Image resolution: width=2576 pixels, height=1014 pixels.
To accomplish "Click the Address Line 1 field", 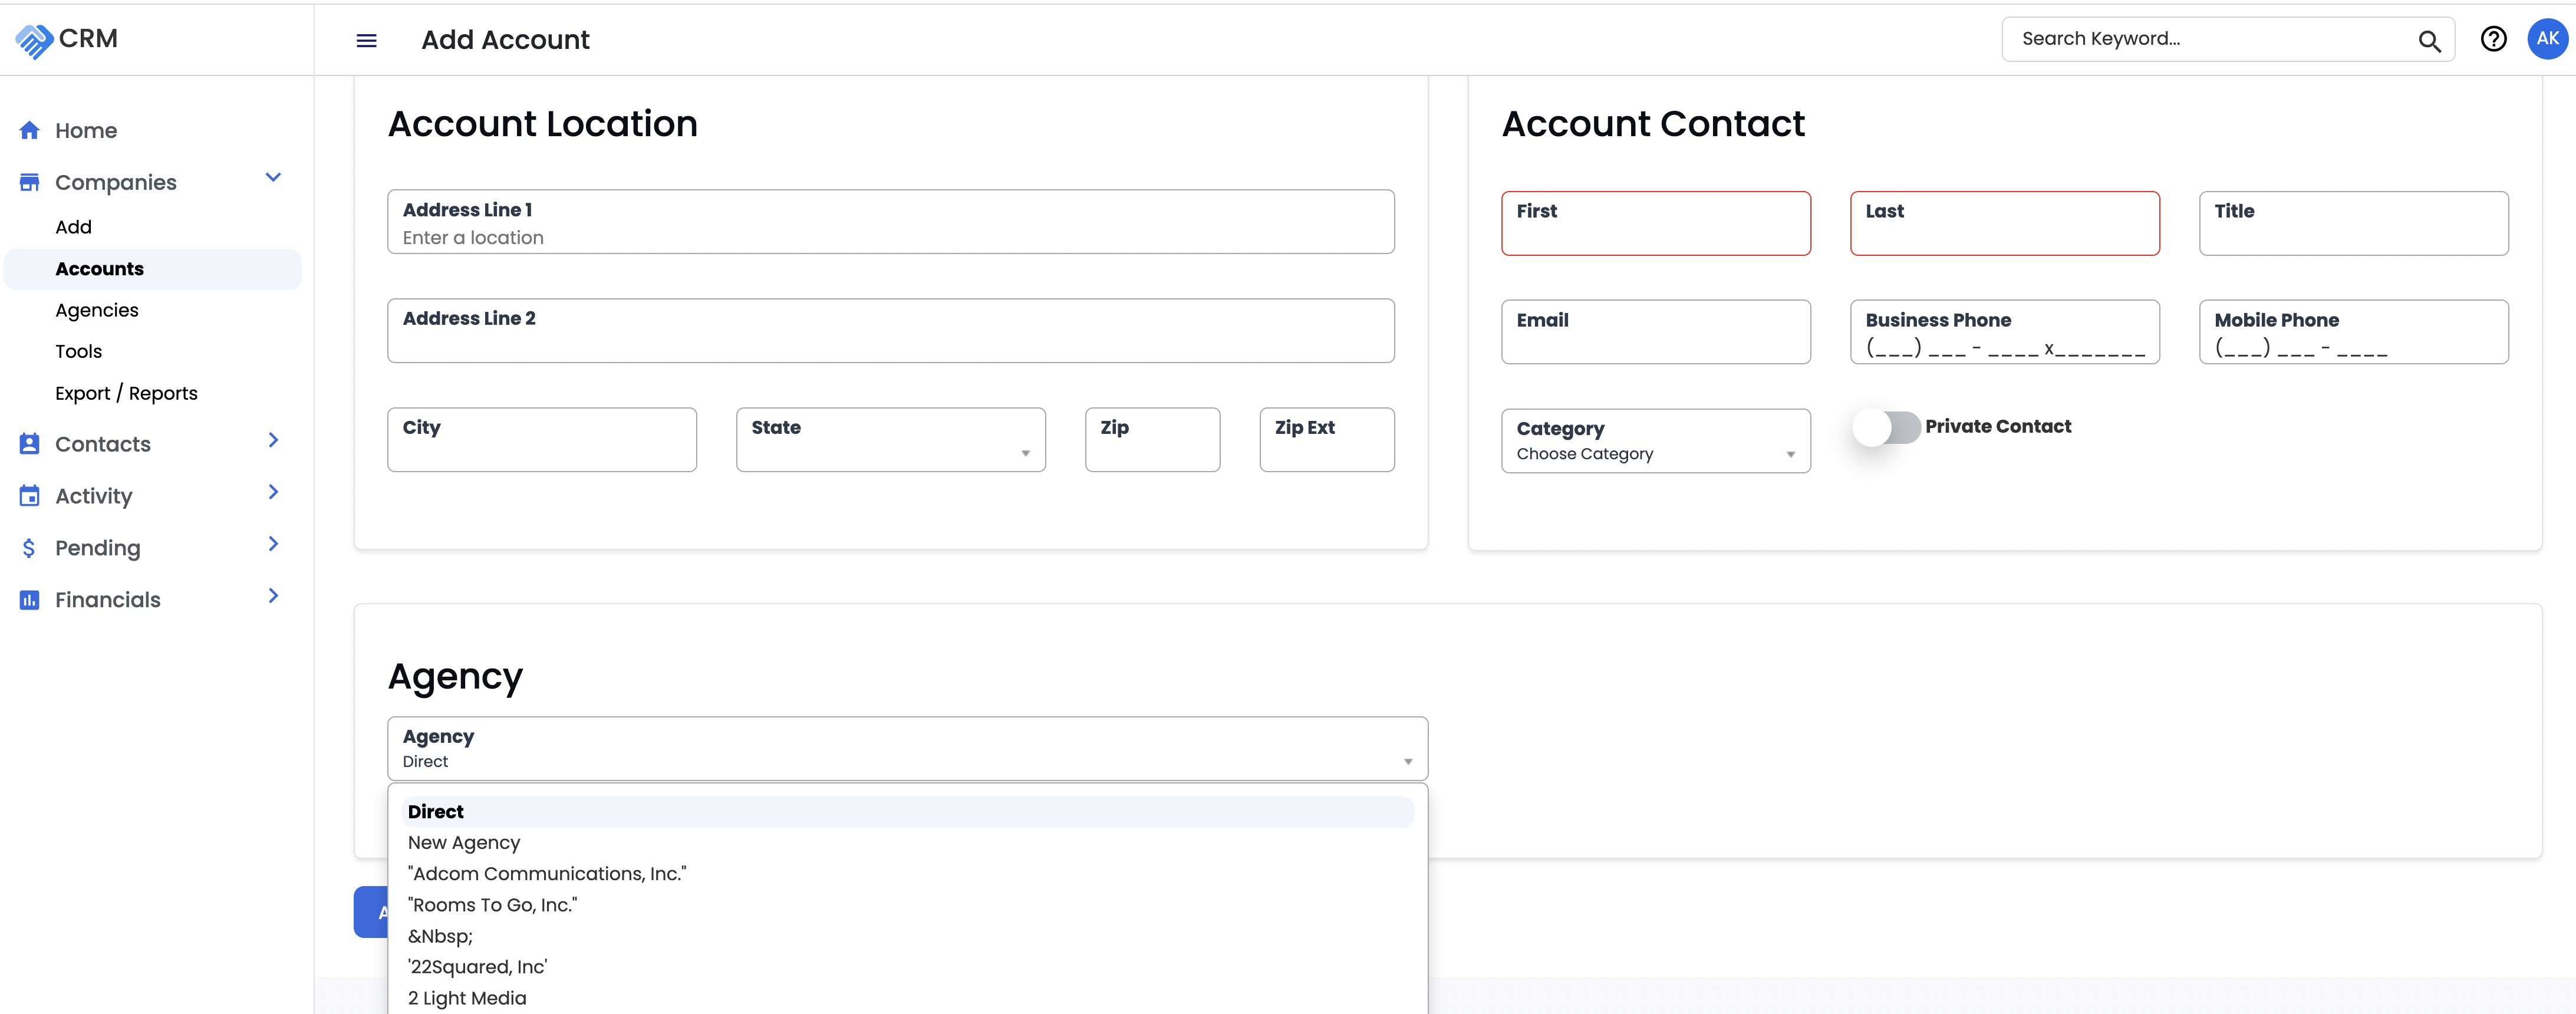I will coord(890,222).
